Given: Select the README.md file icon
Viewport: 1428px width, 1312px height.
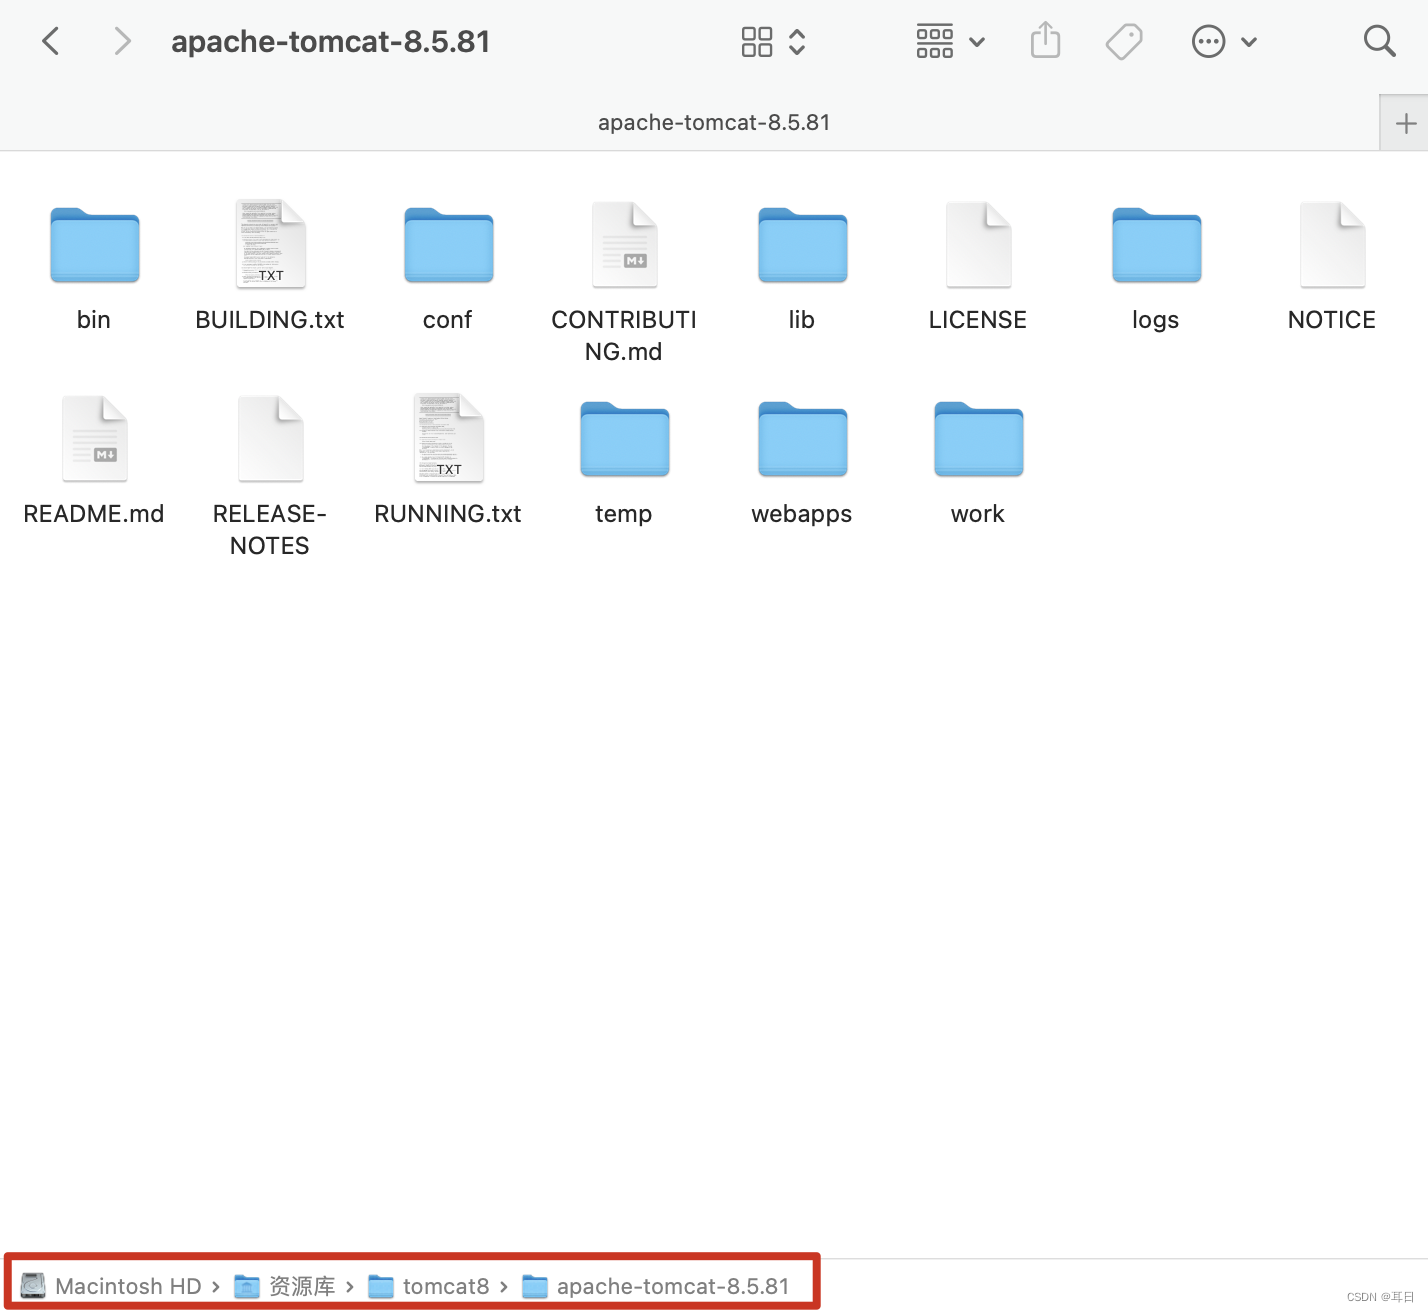Looking at the screenshot, I should tap(94, 438).
